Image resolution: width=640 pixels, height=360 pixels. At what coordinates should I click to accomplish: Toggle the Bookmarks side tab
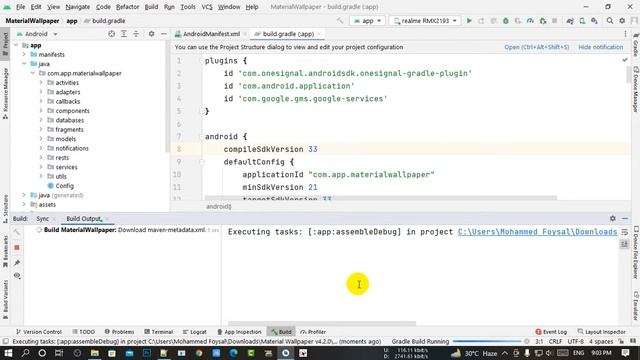click(x=5, y=251)
